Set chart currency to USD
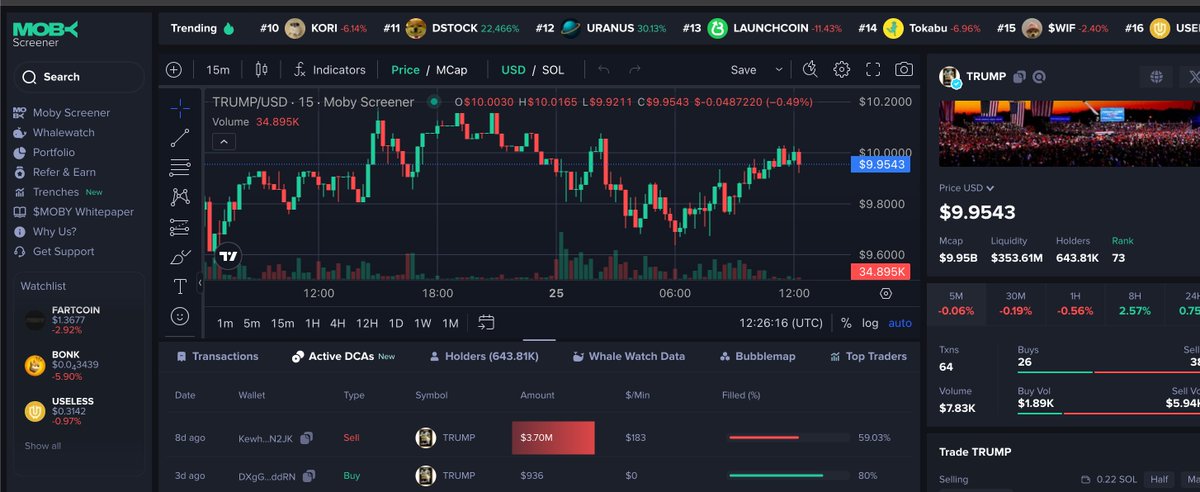This screenshot has width=1200, height=492. (513, 70)
